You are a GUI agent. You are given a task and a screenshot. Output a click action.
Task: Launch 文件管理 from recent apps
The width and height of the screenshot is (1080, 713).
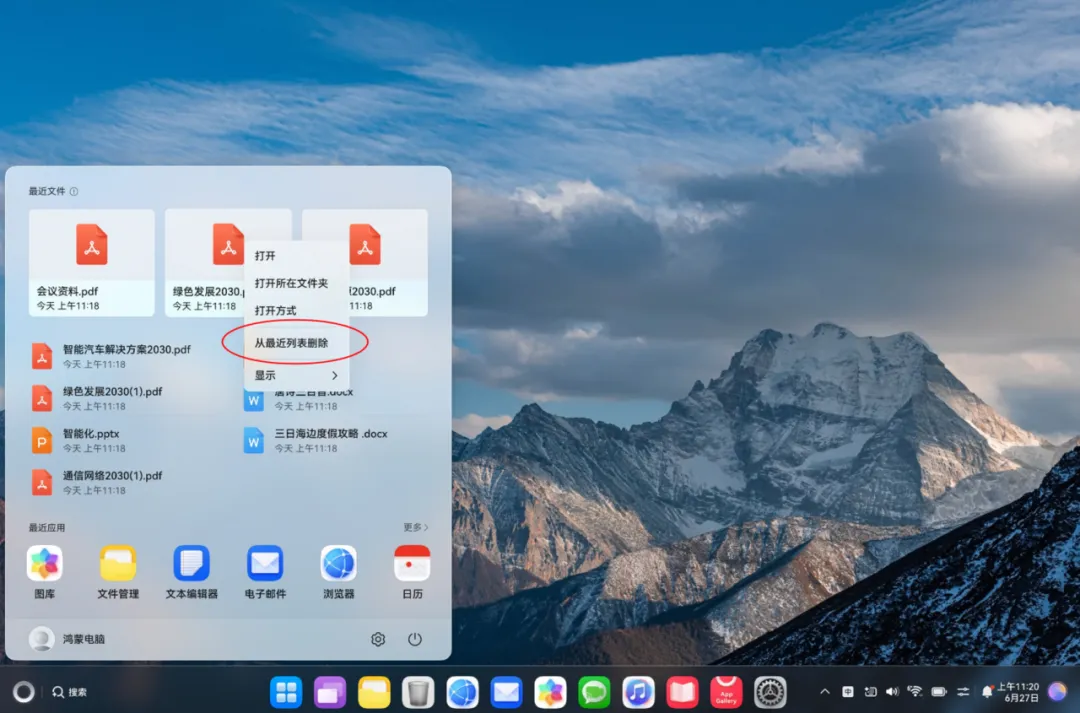(x=118, y=572)
